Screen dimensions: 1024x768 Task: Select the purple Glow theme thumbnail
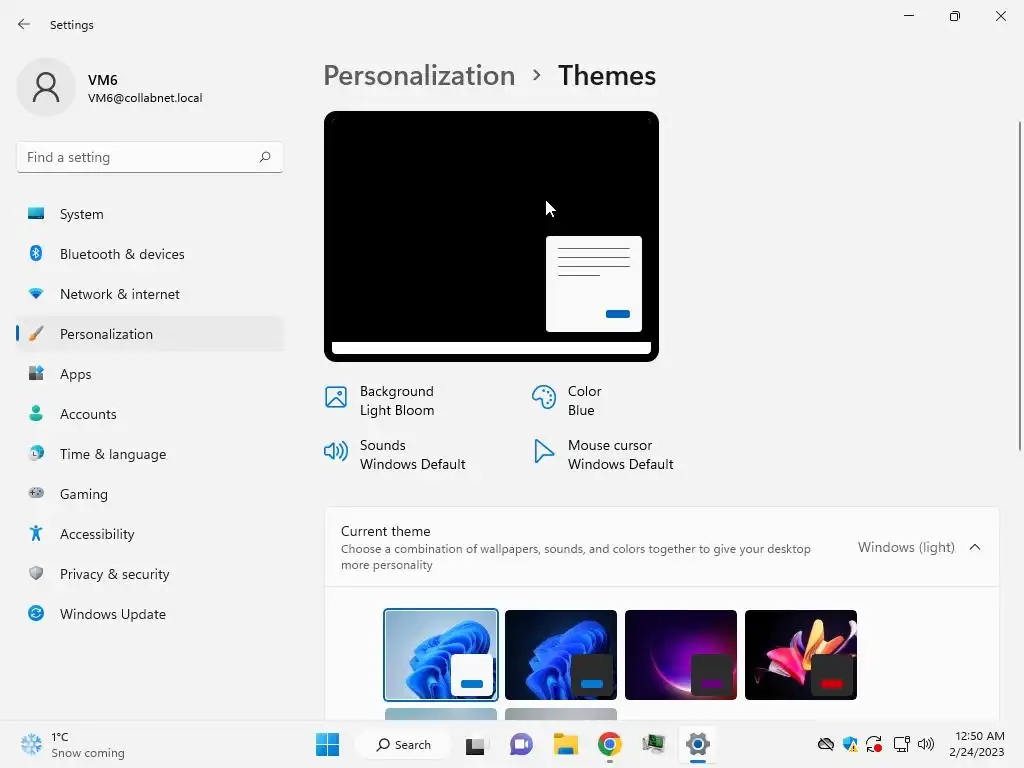pyautogui.click(x=680, y=654)
